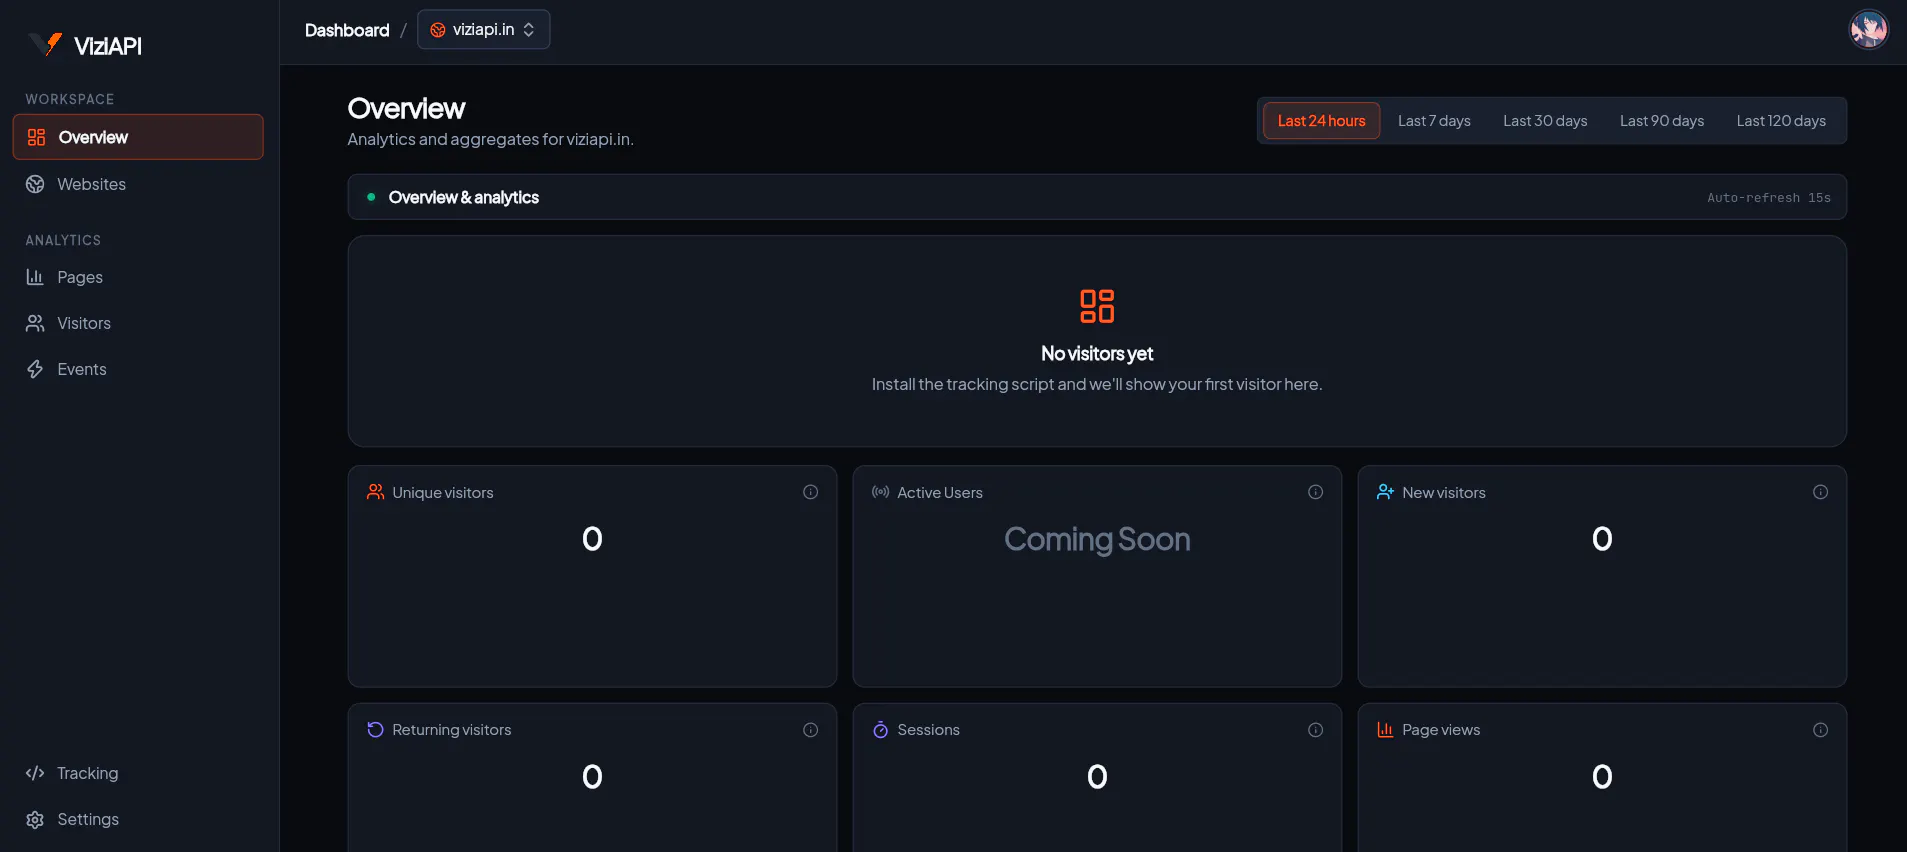Choose the Last 120 days range
The width and height of the screenshot is (1907, 852).
point(1781,121)
